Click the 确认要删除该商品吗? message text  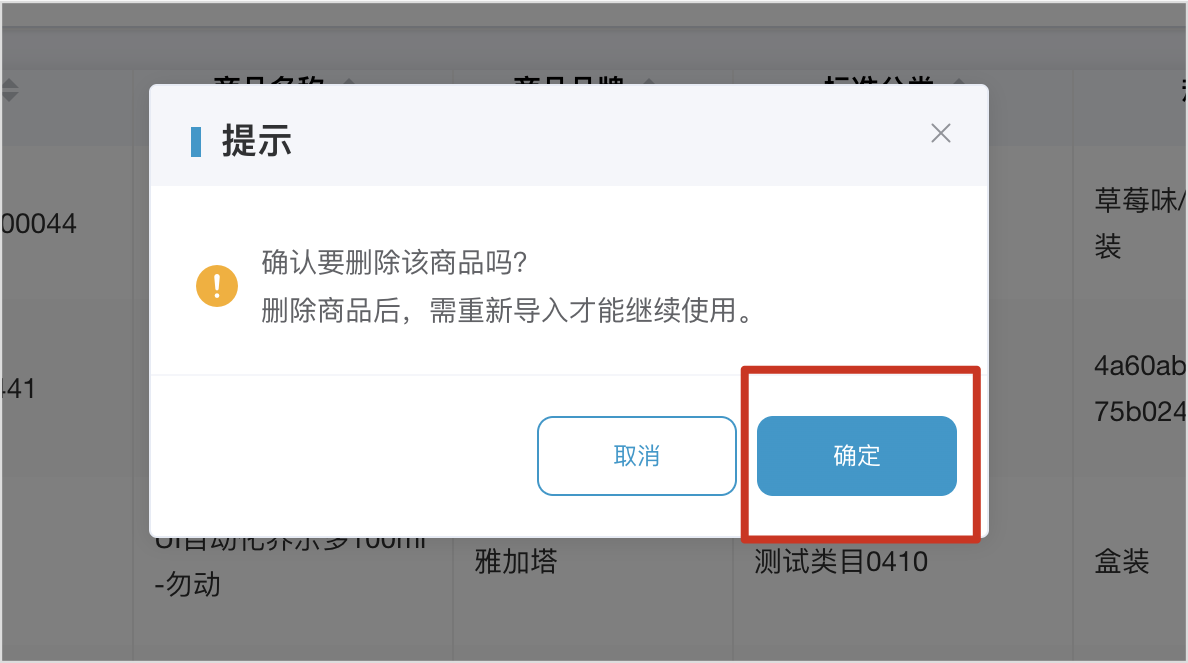(394, 262)
